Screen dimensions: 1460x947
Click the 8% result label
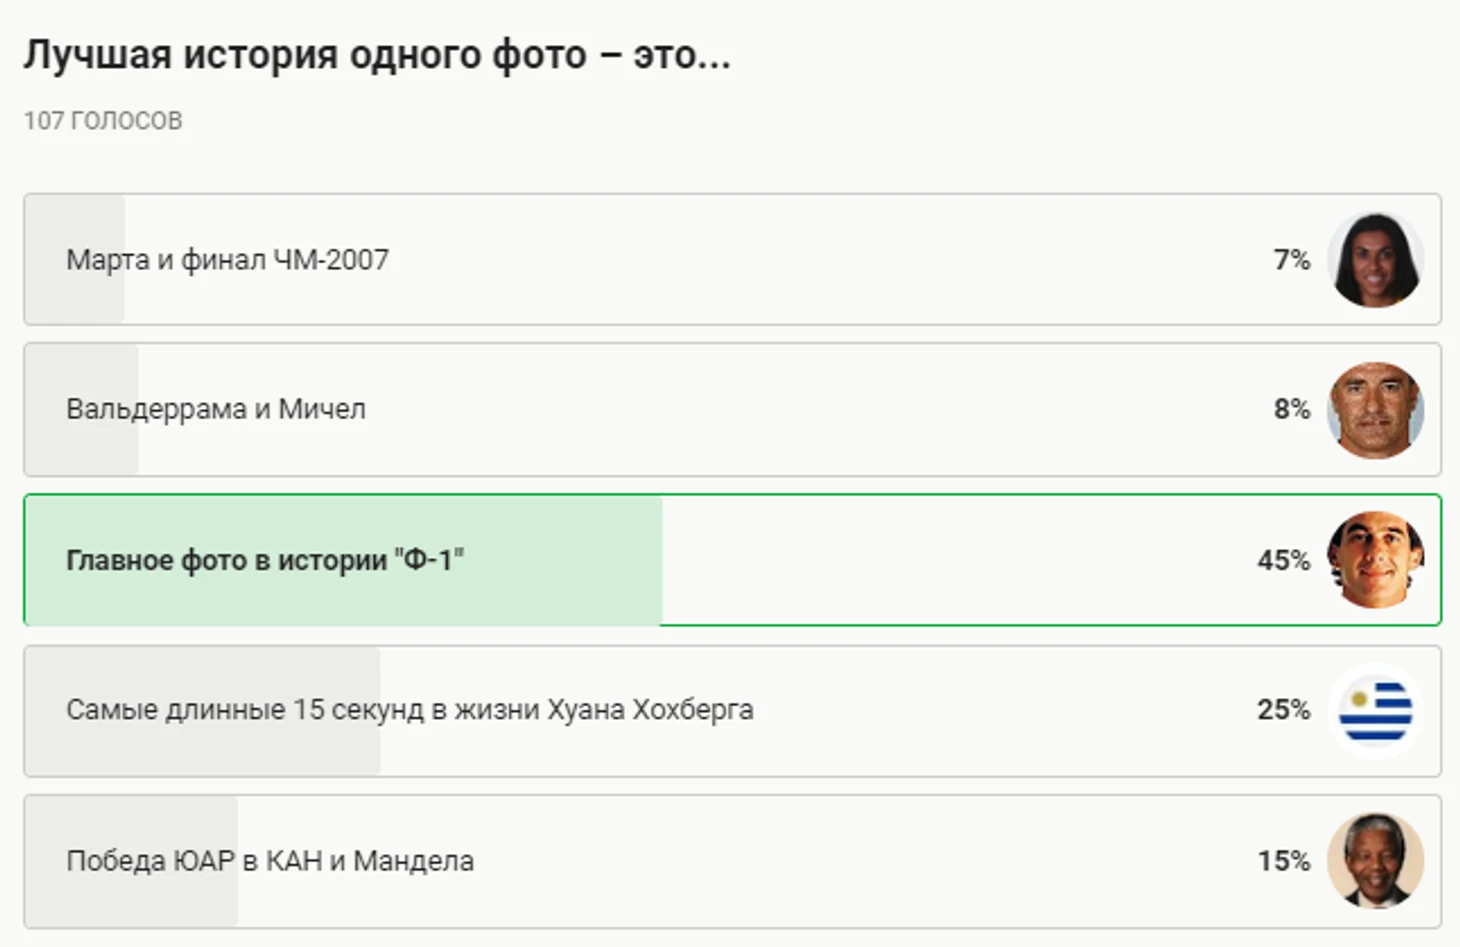[1291, 409]
